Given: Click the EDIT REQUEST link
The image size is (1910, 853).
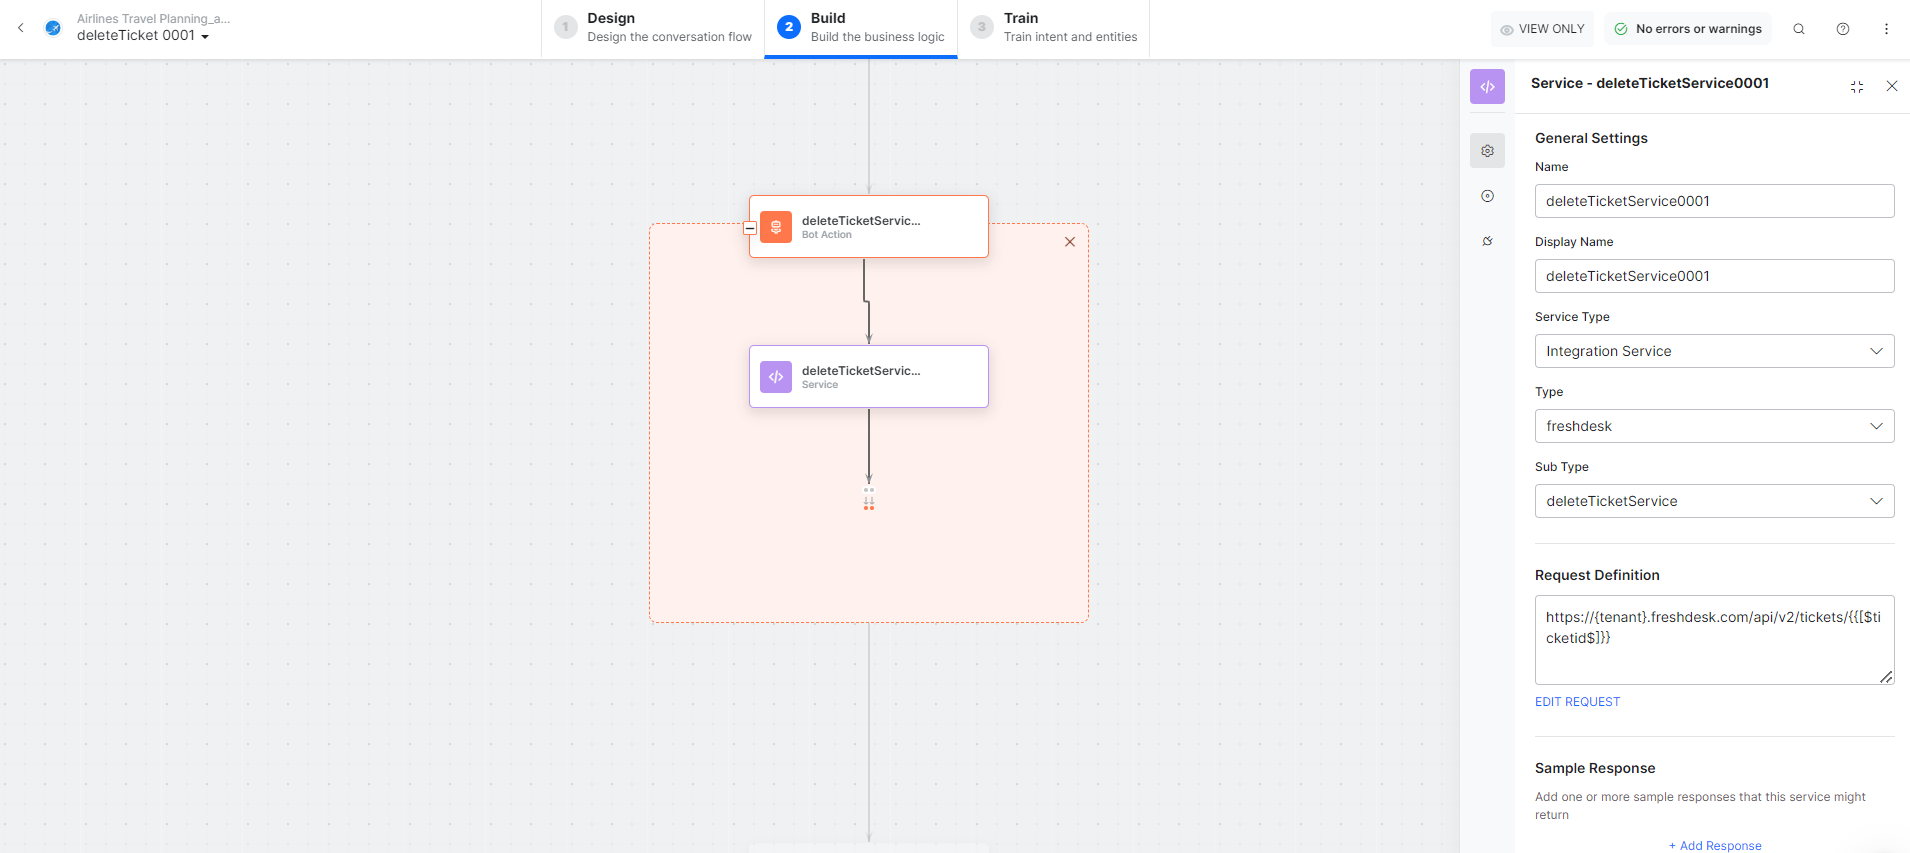Looking at the screenshot, I should [x=1577, y=702].
